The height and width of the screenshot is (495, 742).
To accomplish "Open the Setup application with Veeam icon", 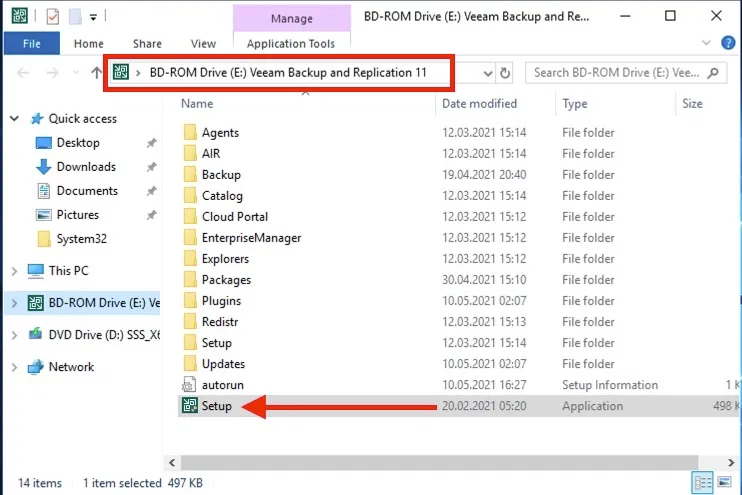I will pyautogui.click(x=190, y=406).
